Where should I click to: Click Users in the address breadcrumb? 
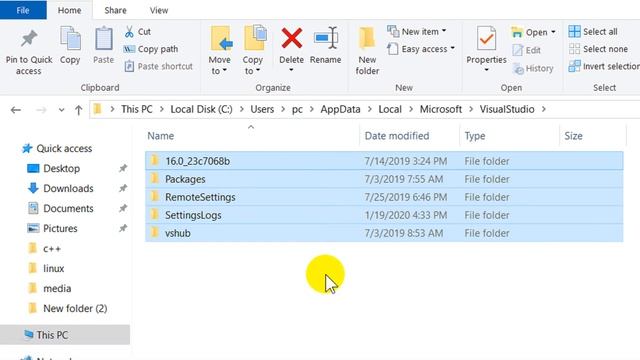(x=262, y=109)
